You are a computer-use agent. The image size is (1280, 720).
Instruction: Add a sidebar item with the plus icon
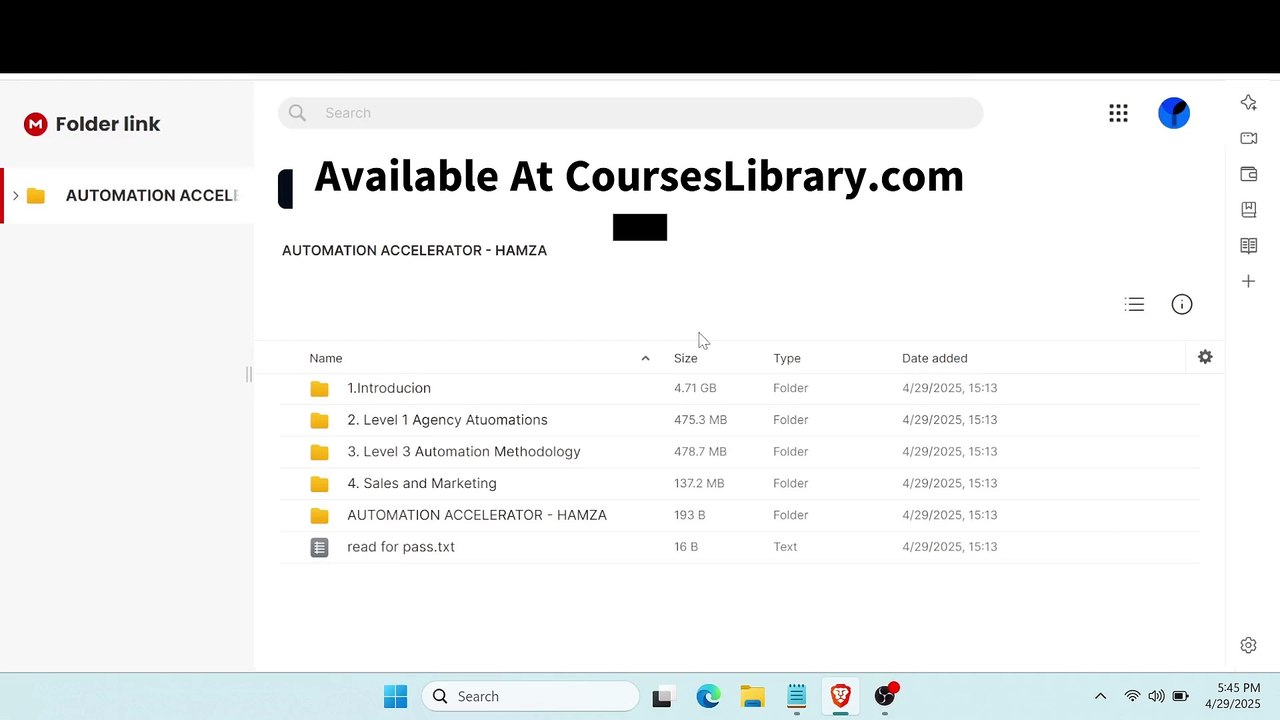1248,282
